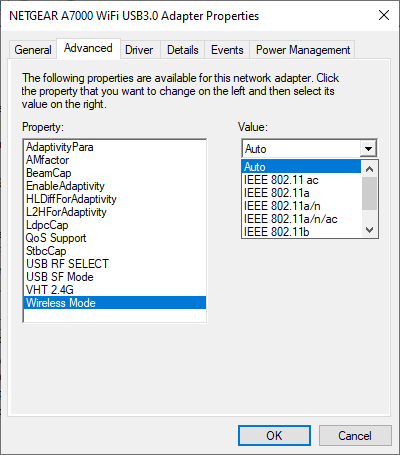Choose Auto in the dropdown list

[x=301, y=167]
